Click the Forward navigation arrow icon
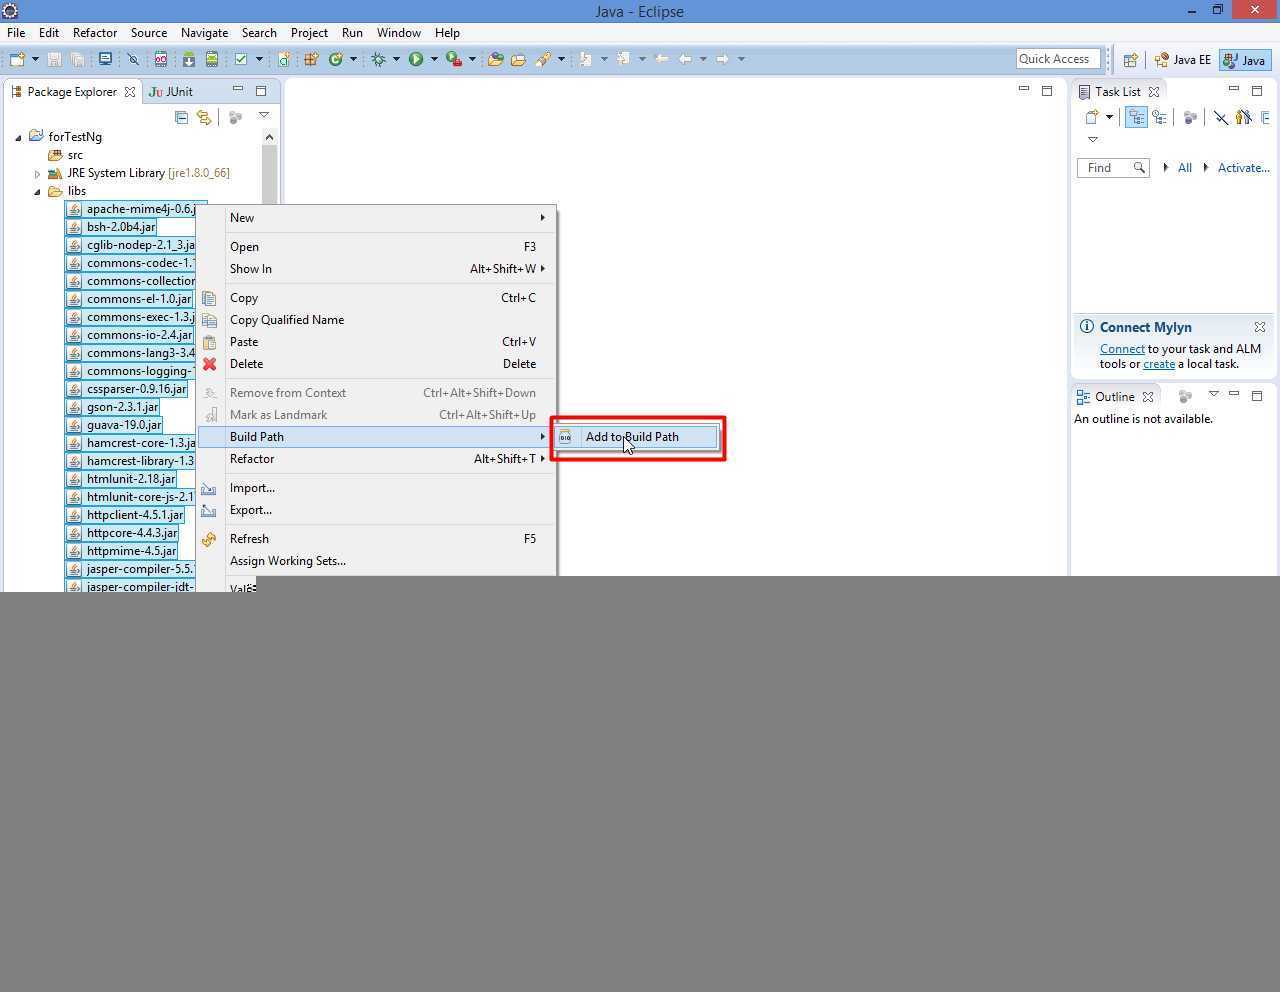This screenshot has height=992, width=1280. (722, 59)
